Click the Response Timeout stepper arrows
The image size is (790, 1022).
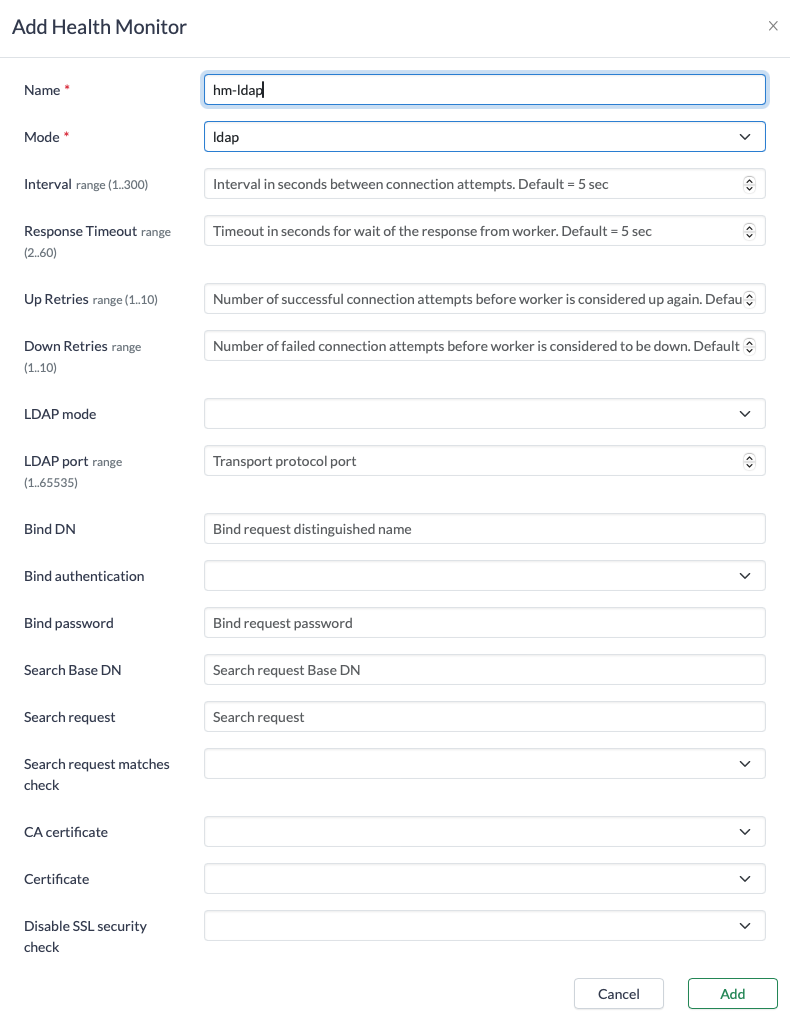(x=749, y=231)
